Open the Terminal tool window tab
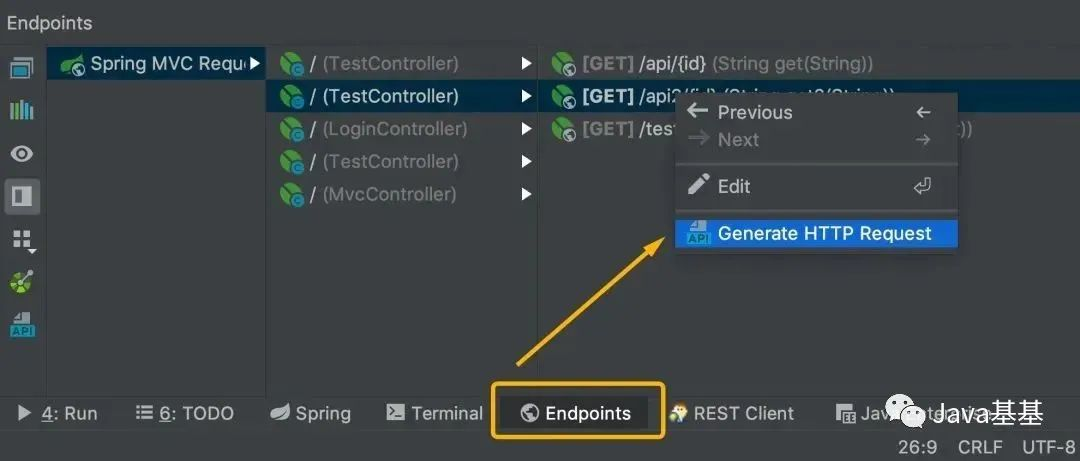Viewport: 1080px width, 461px height. point(434,413)
